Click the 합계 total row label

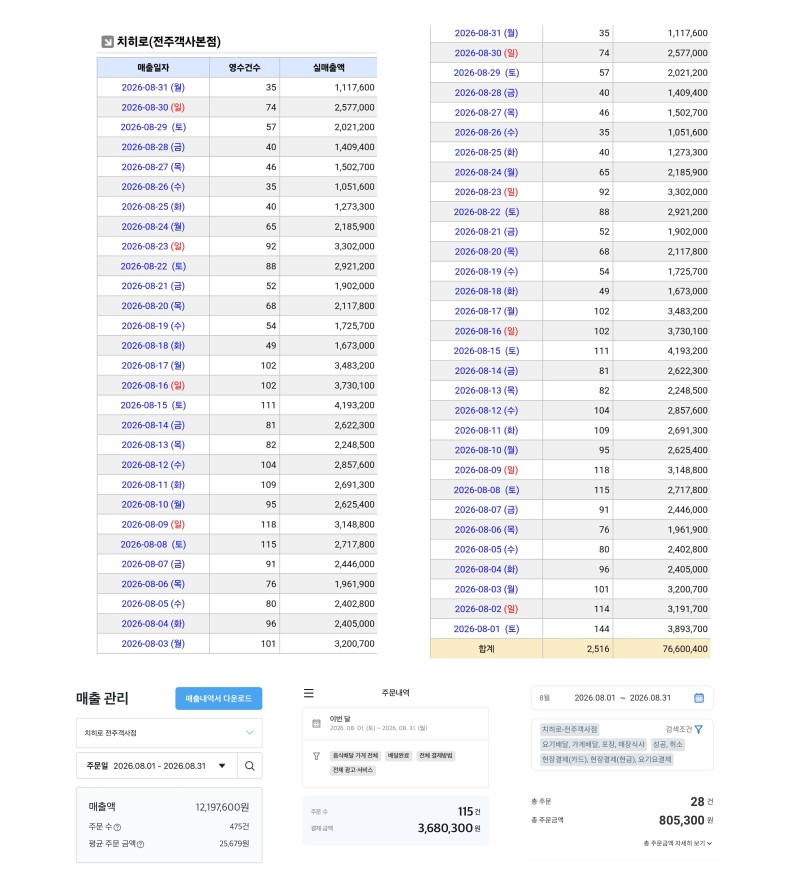point(486,649)
